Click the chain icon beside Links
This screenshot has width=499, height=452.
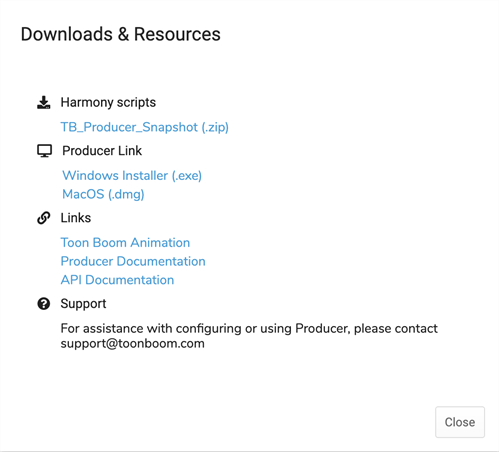click(44, 218)
